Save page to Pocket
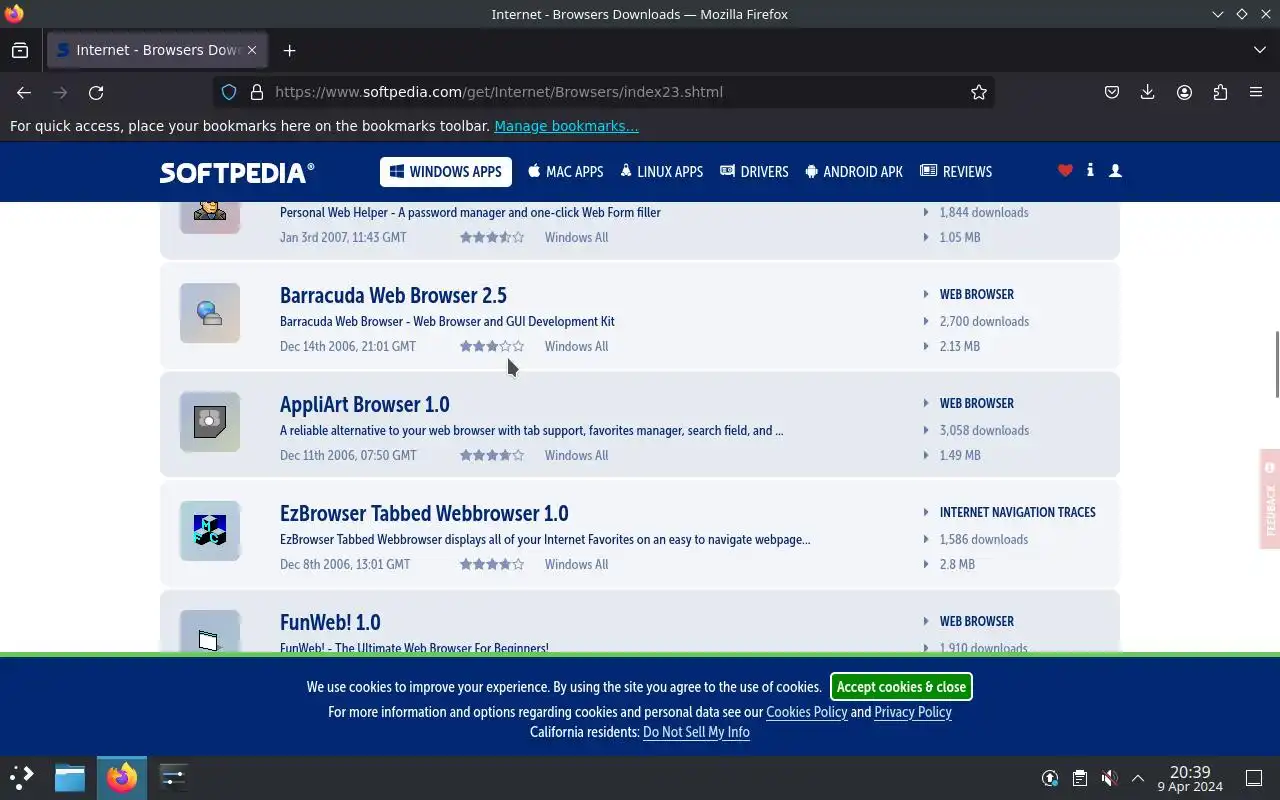This screenshot has width=1280, height=800. pyautogui.click(x=1112, y=92)
